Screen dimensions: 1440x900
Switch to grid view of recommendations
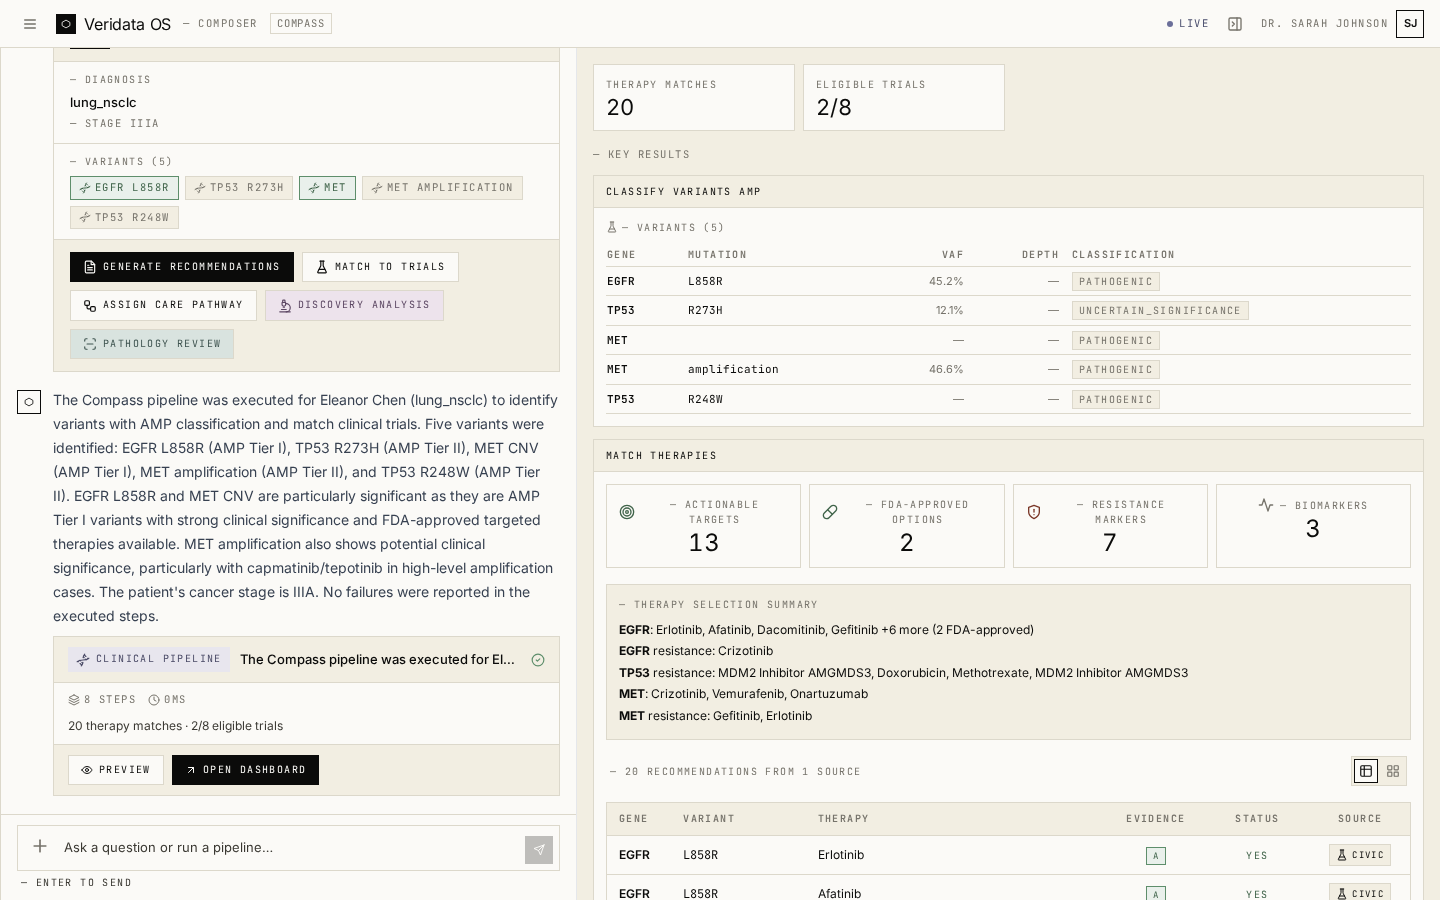tap(1393, 771)
